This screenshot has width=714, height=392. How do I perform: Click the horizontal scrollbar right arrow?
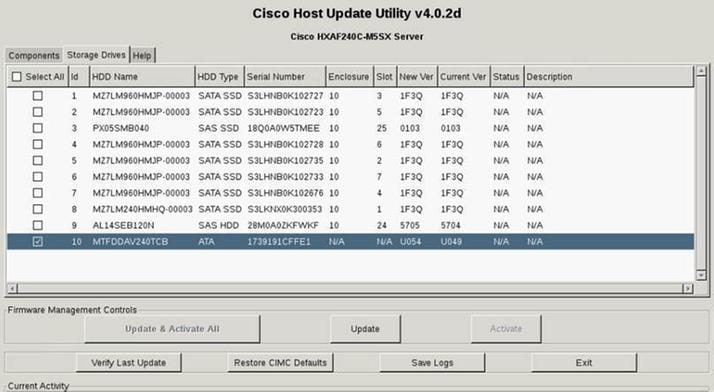coord(688,288)
